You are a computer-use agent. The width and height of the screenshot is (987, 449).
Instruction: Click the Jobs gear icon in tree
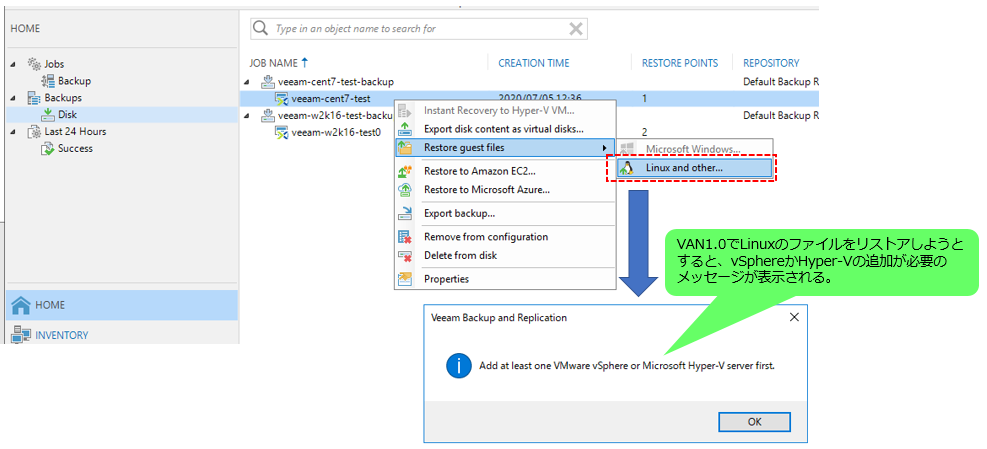click(34, 64)
